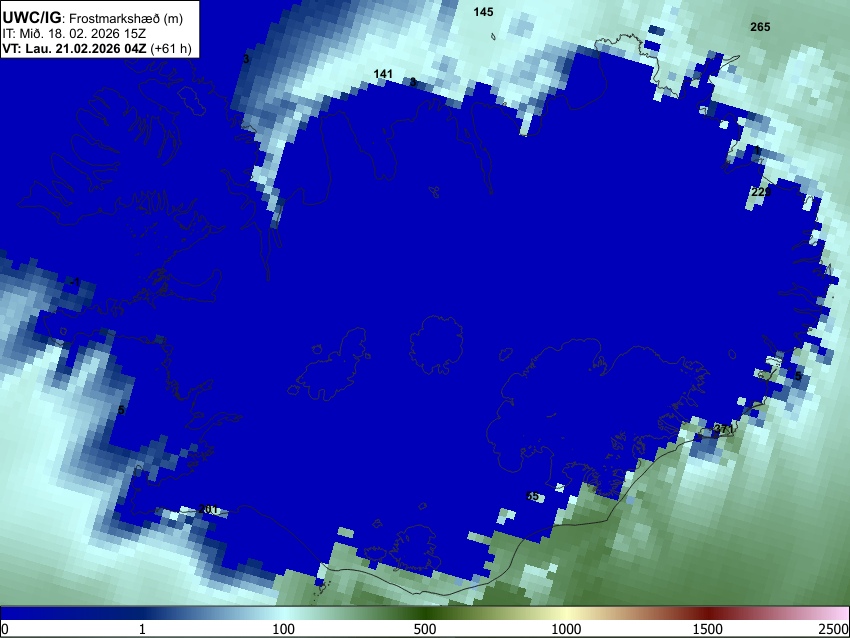The width and height of the screenshot is (850, 638).
Task: Click the color scale label 1
Action: click(142, 629)
